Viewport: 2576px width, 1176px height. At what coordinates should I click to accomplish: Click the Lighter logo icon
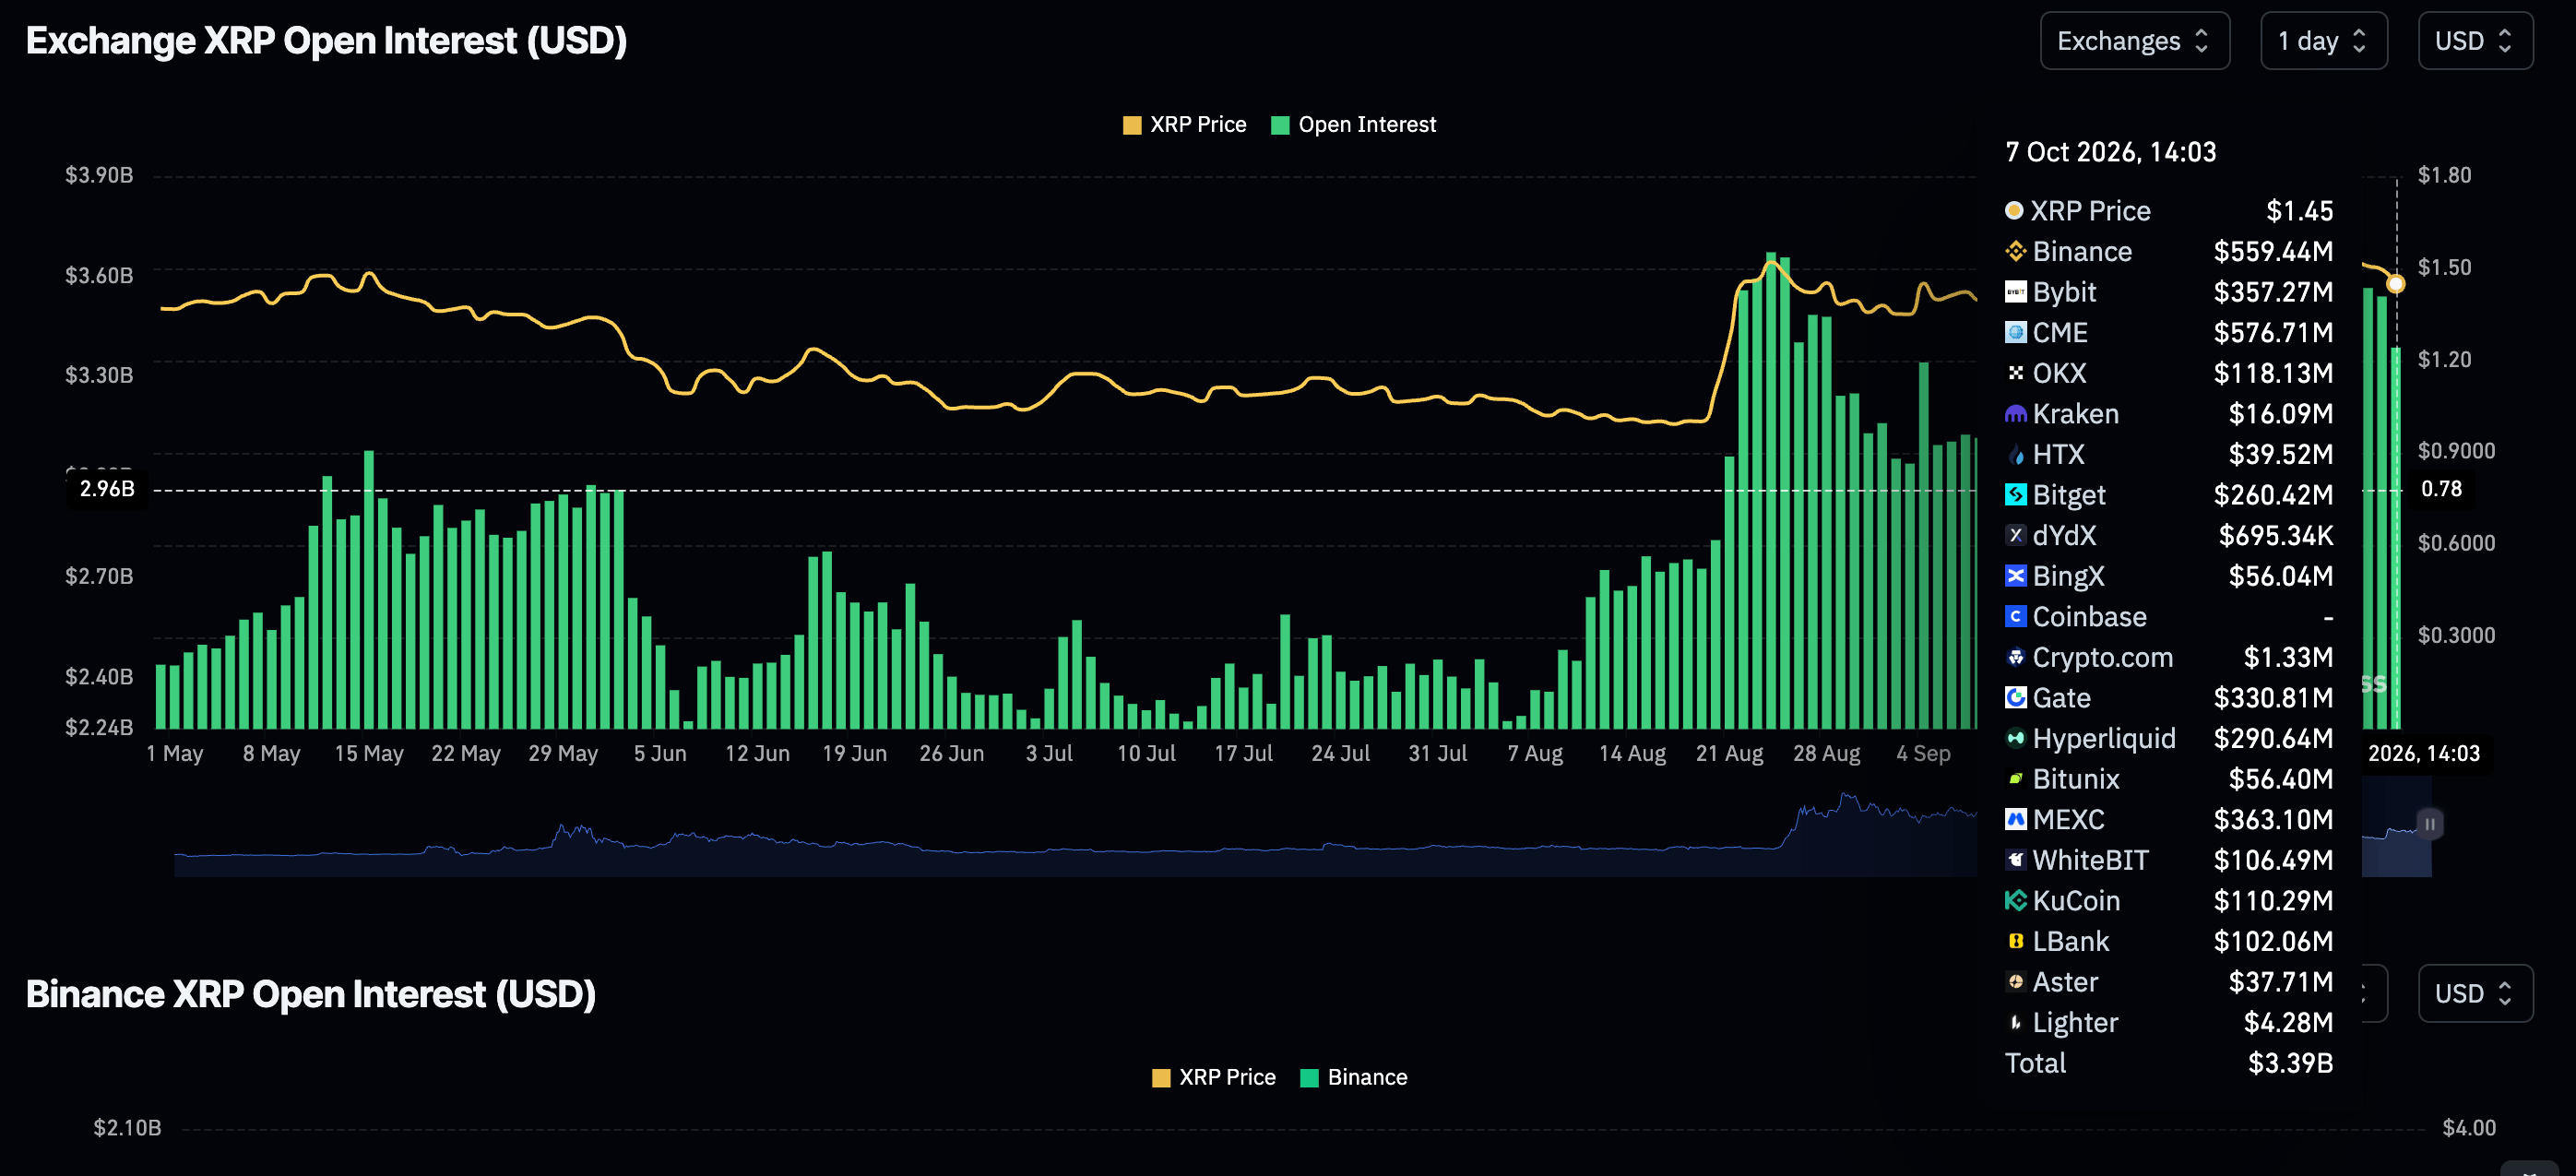[x=2015, y=1022]
